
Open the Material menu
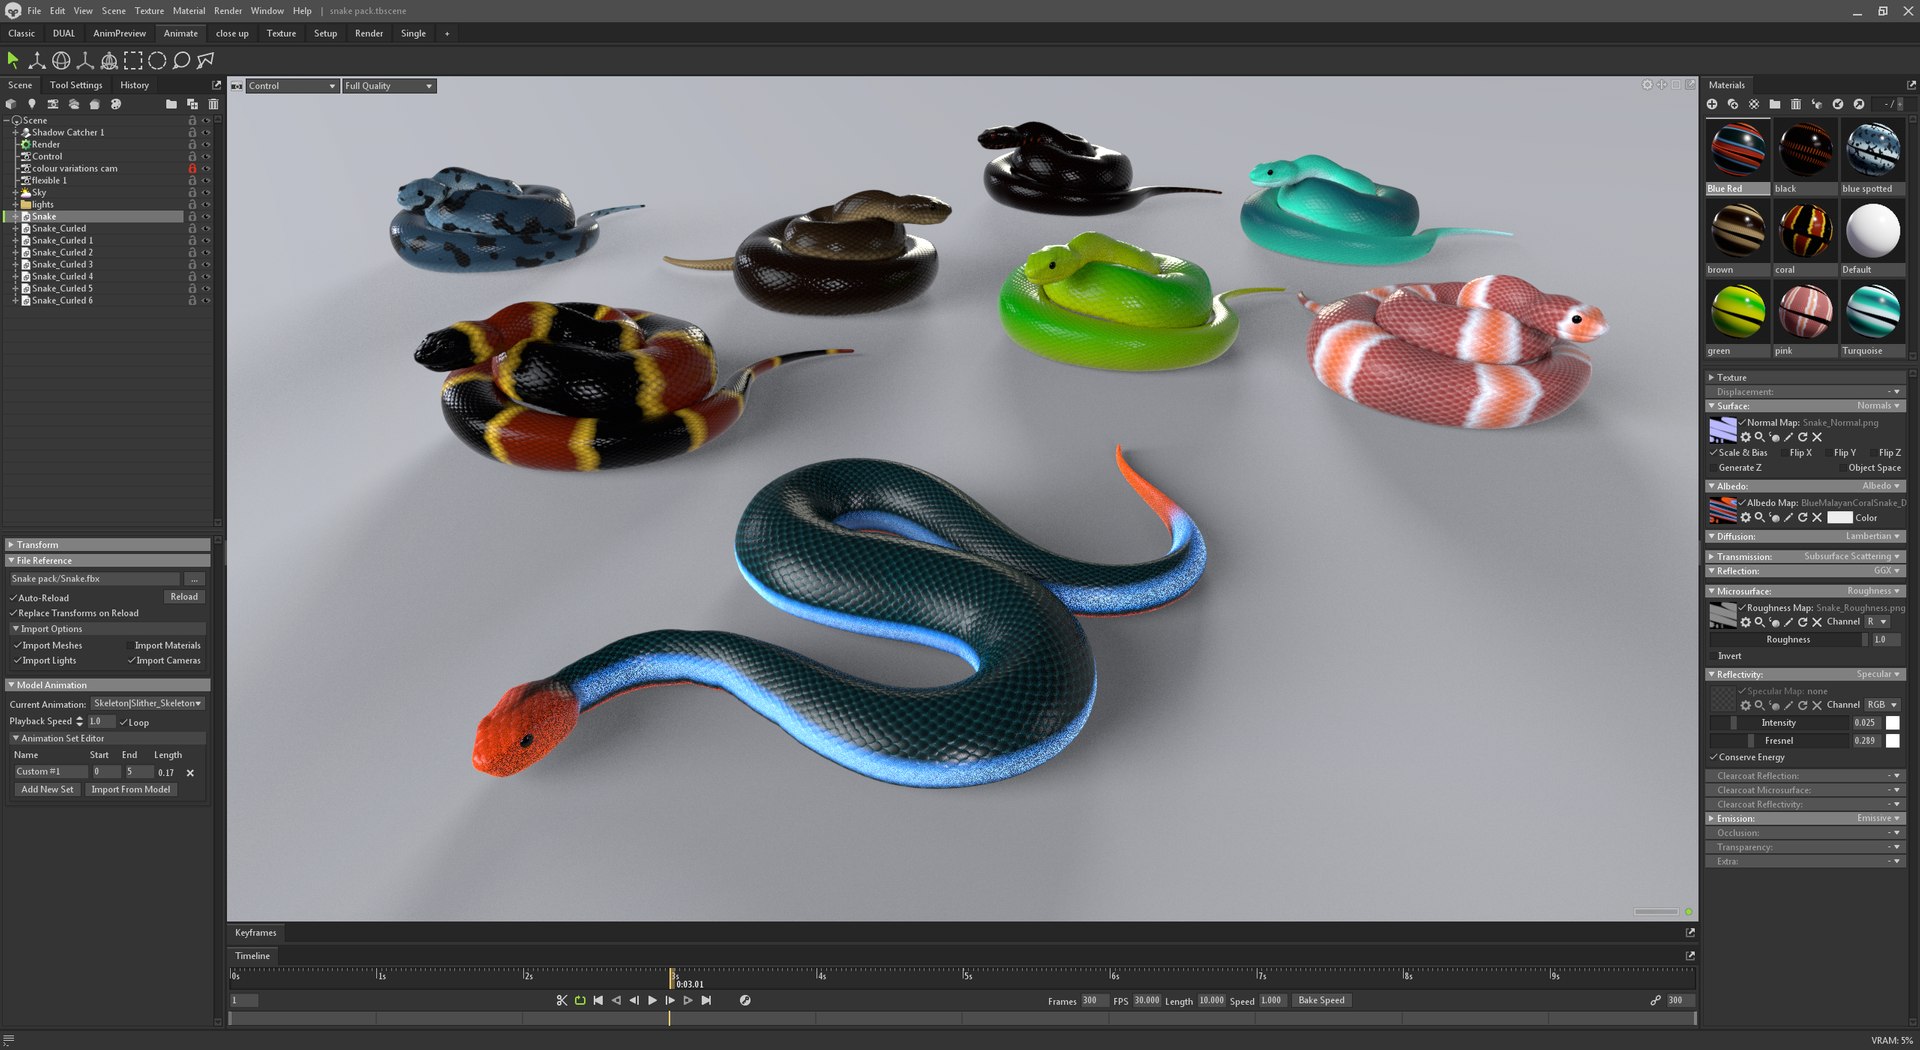(188, 11)
